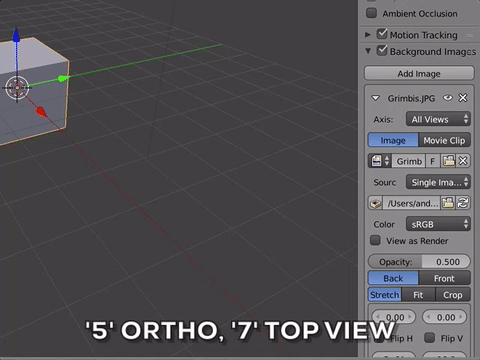480x360 pixels.
Task: Switch to the Movie Clip tab
Action: 444,140
